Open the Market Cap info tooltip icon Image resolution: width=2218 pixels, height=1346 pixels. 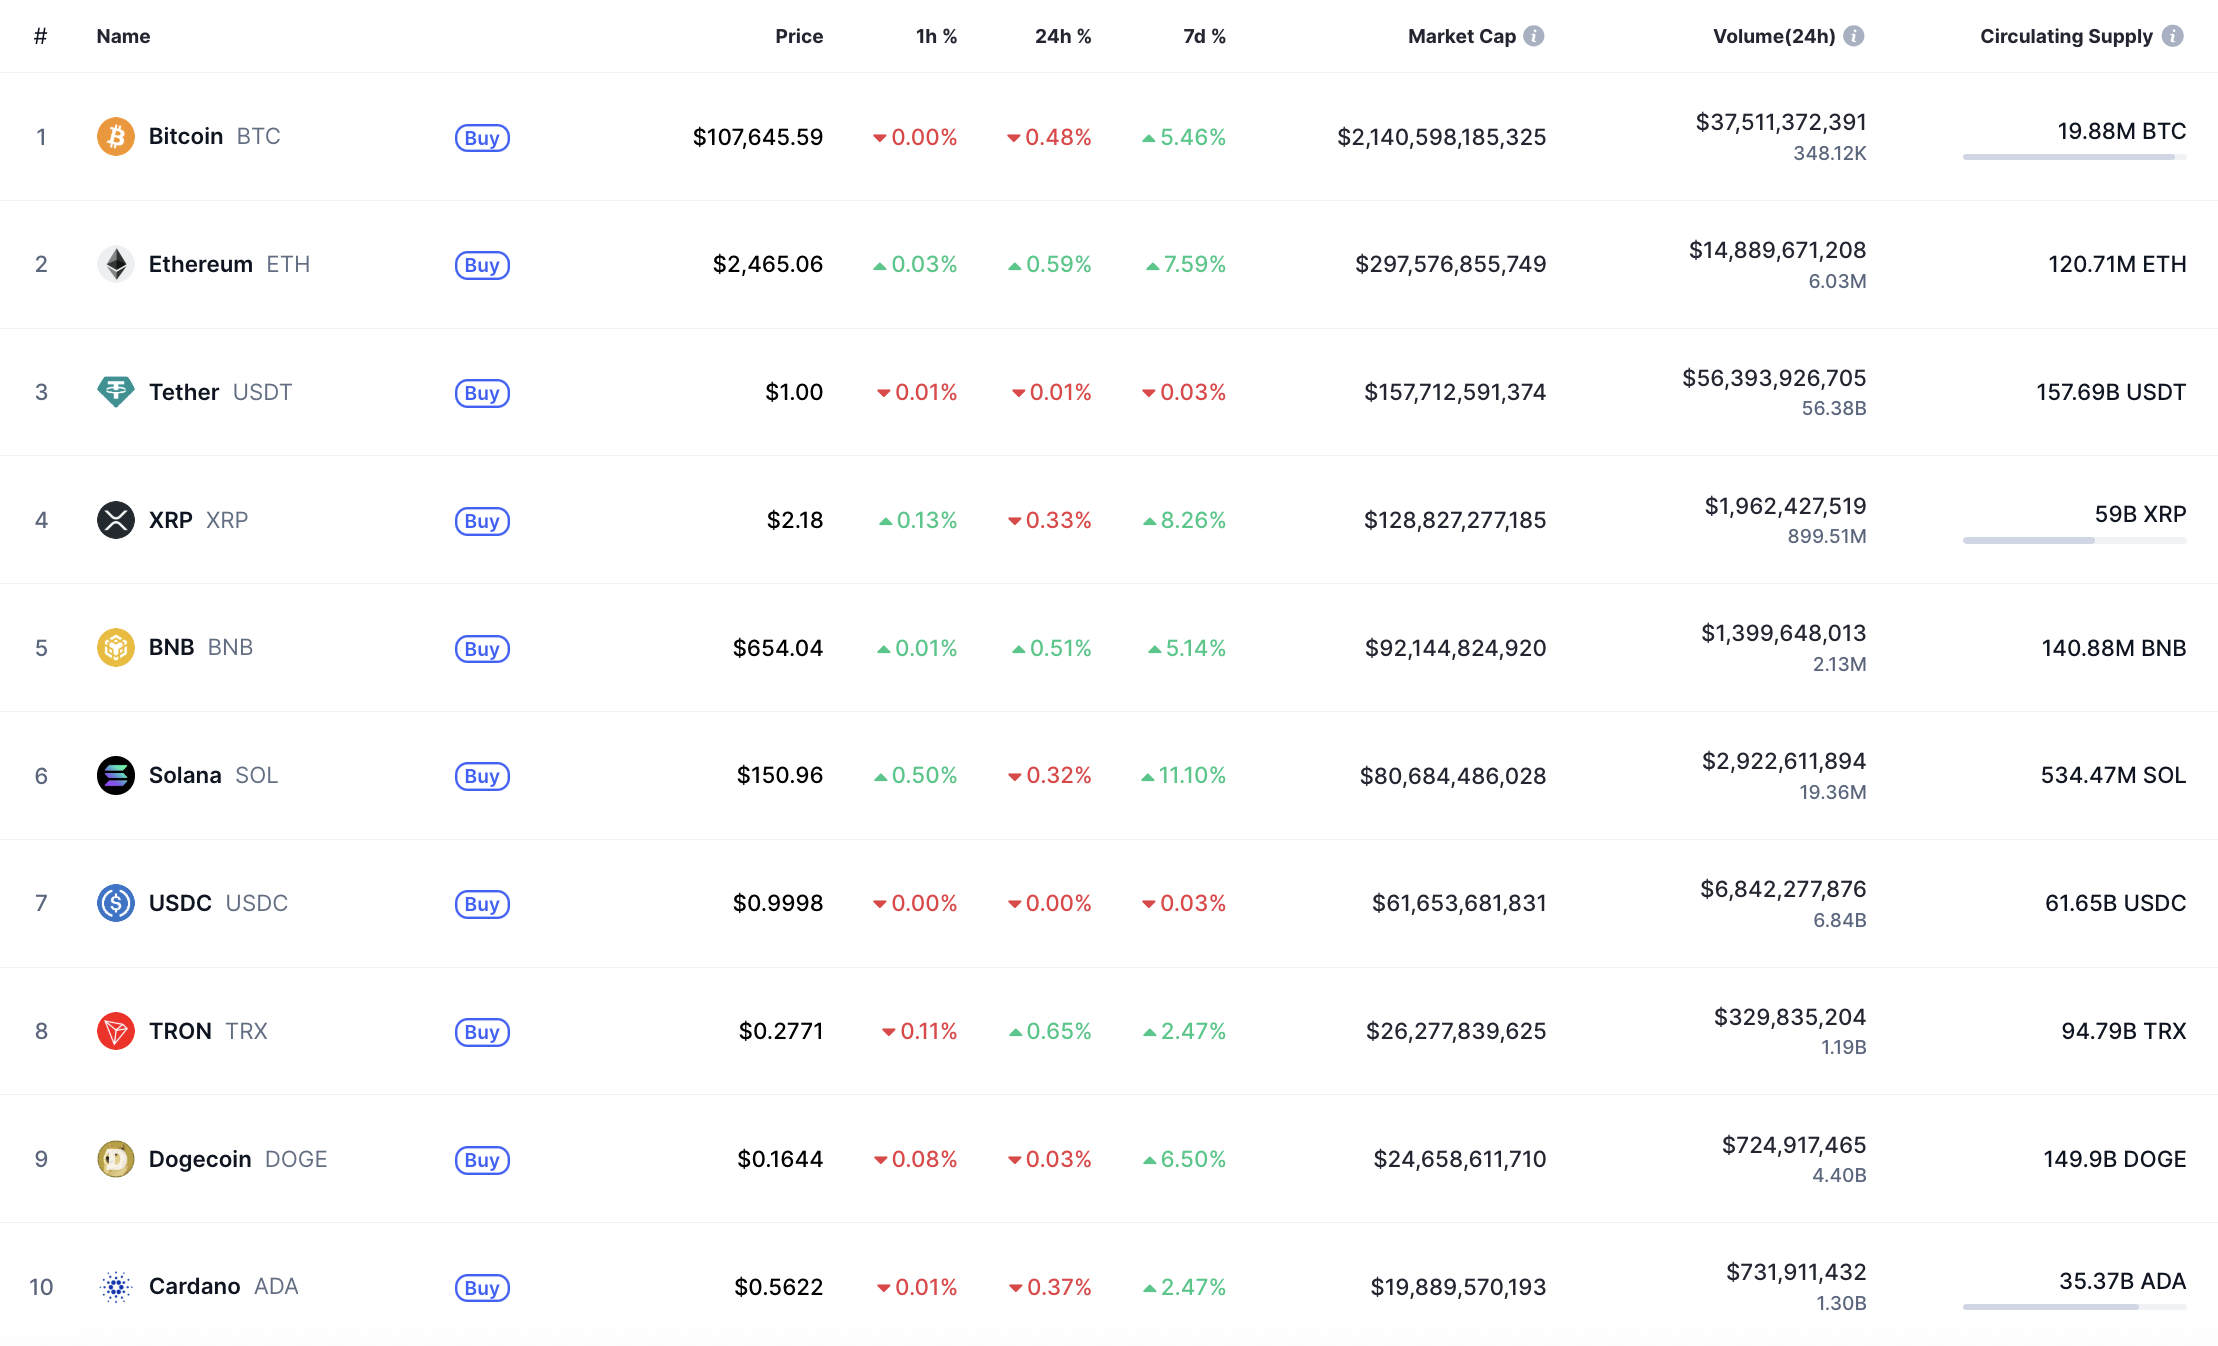1534,36
